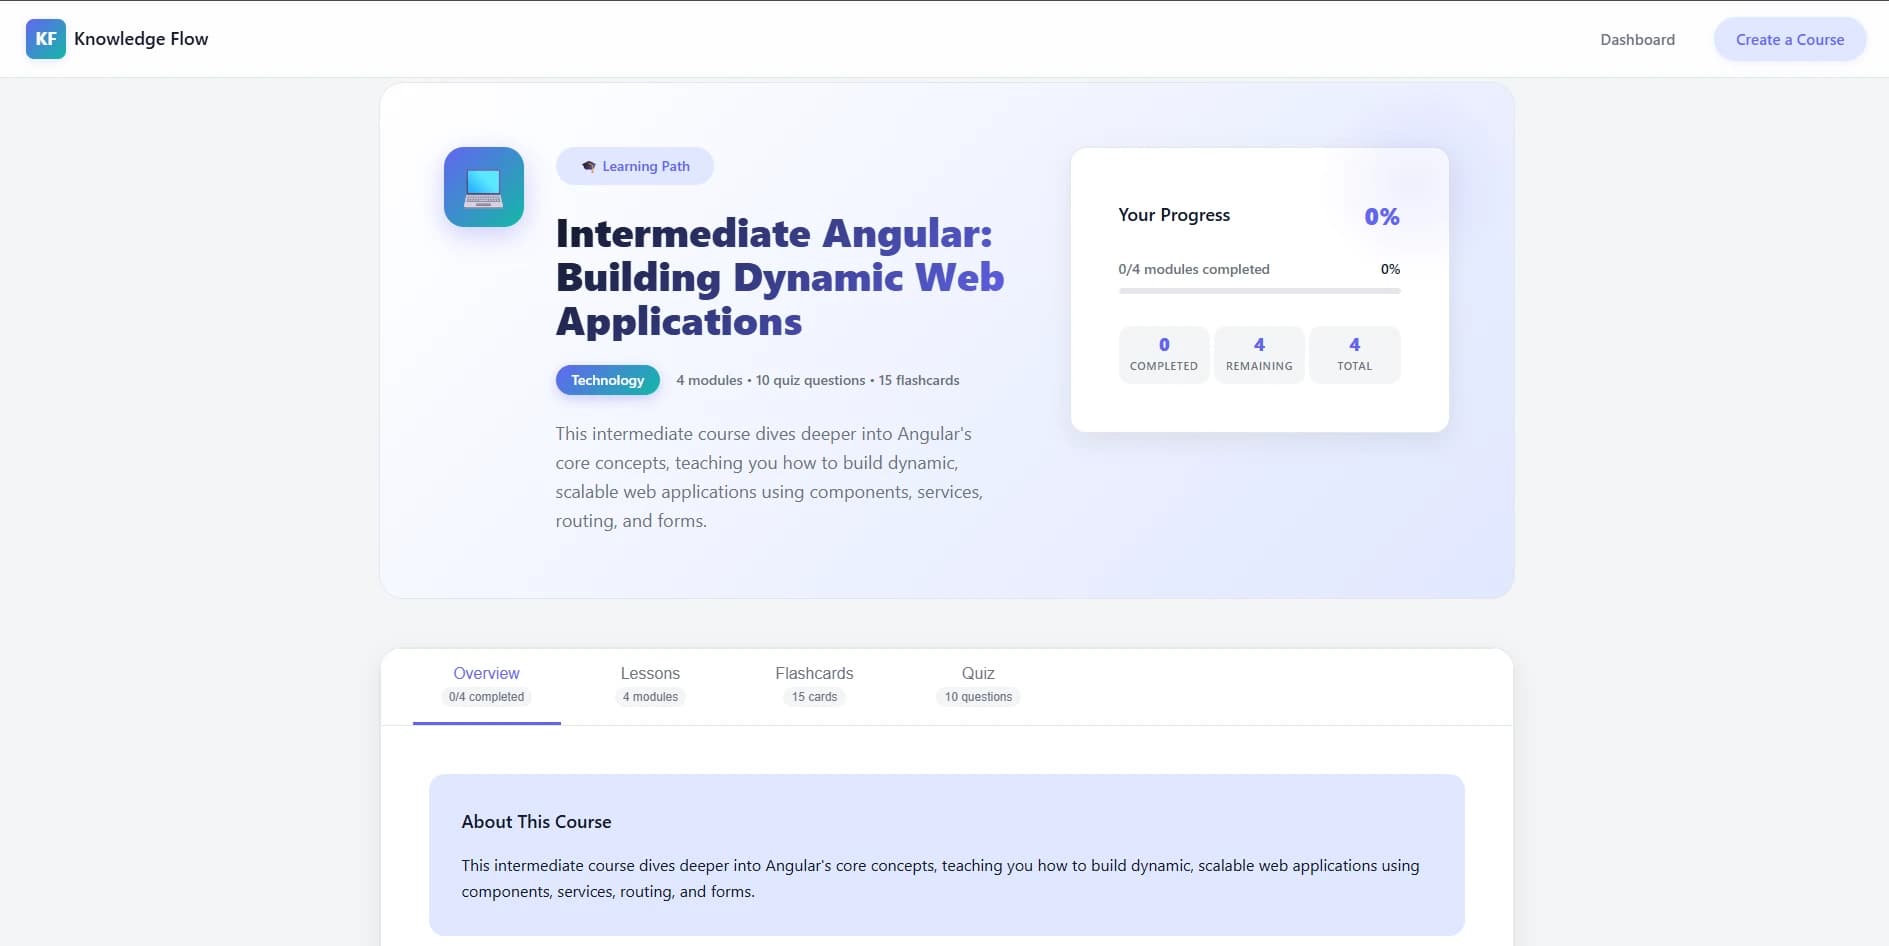Switch to the Lessons tab
This screenshot has height=946, width=1889.
(x=650, y=683)
